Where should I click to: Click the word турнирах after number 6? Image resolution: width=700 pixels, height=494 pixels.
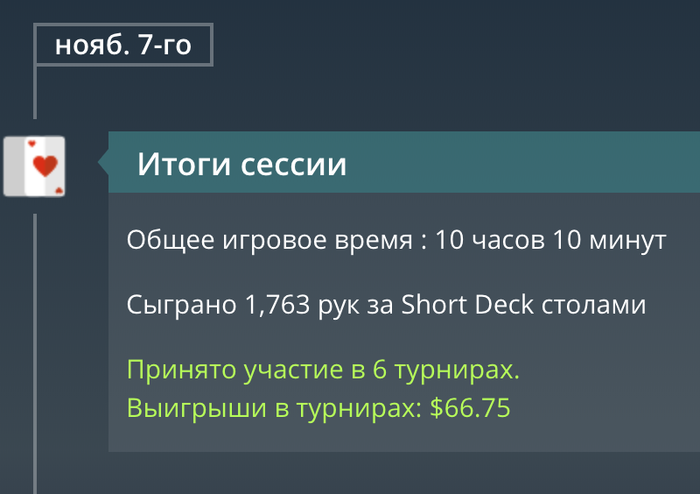point(457,370)
